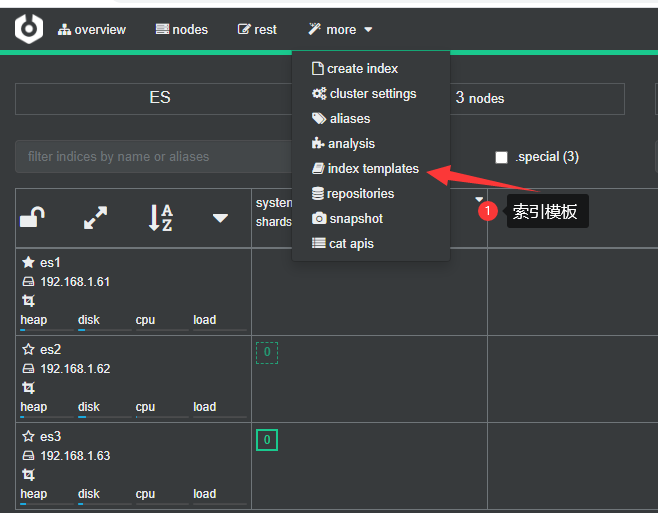Open the overview page

(x=91, y=29)
